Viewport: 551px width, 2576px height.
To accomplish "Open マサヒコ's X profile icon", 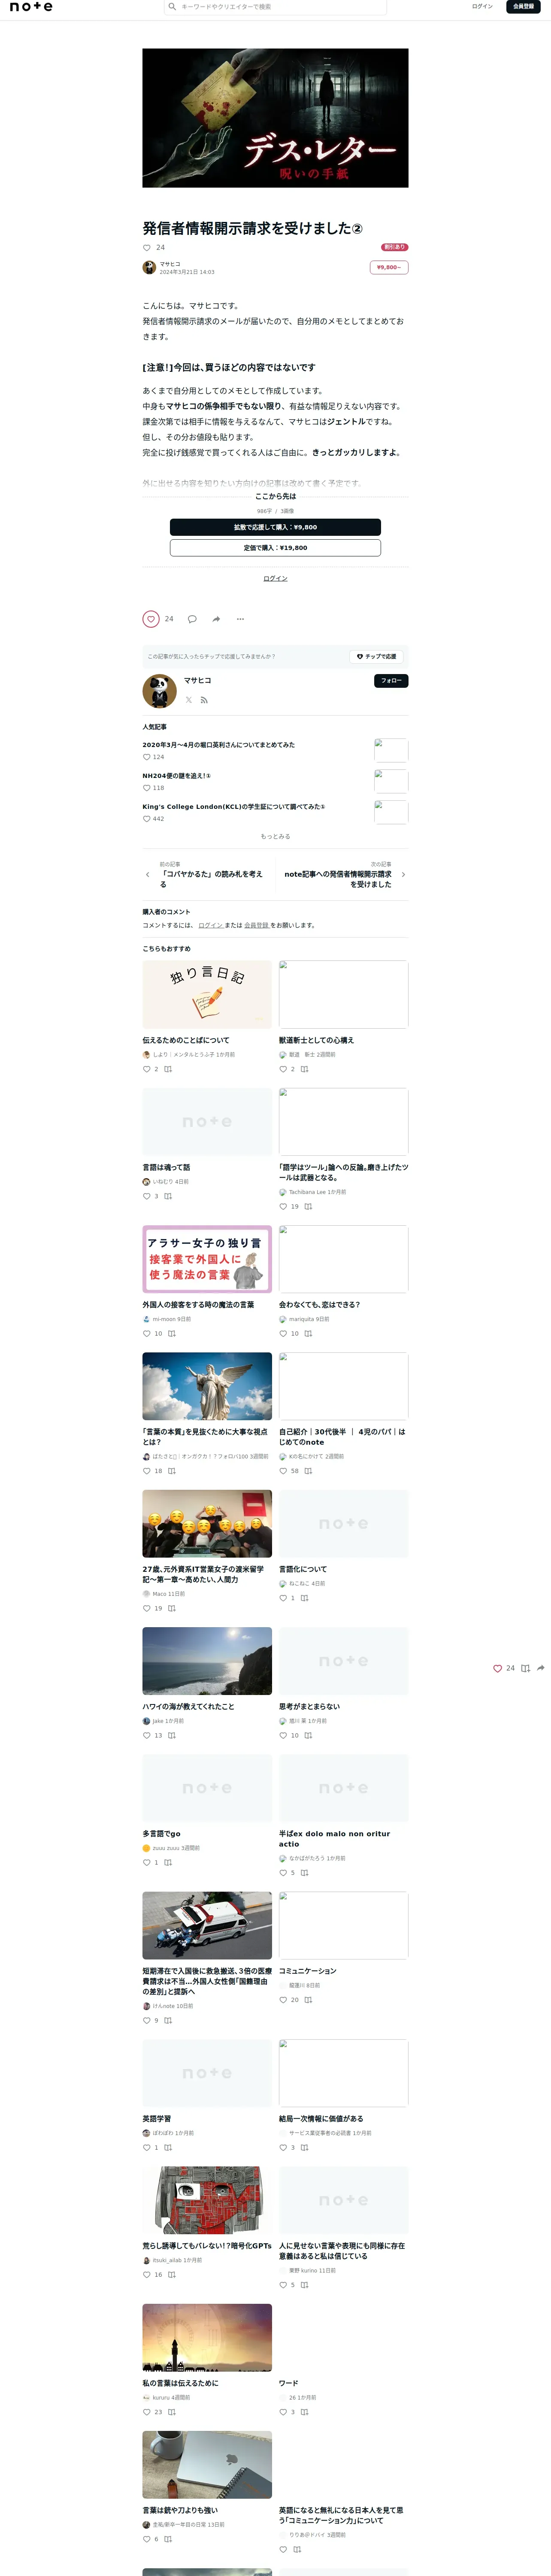I will pyautogui.click(x=188, y=700).
